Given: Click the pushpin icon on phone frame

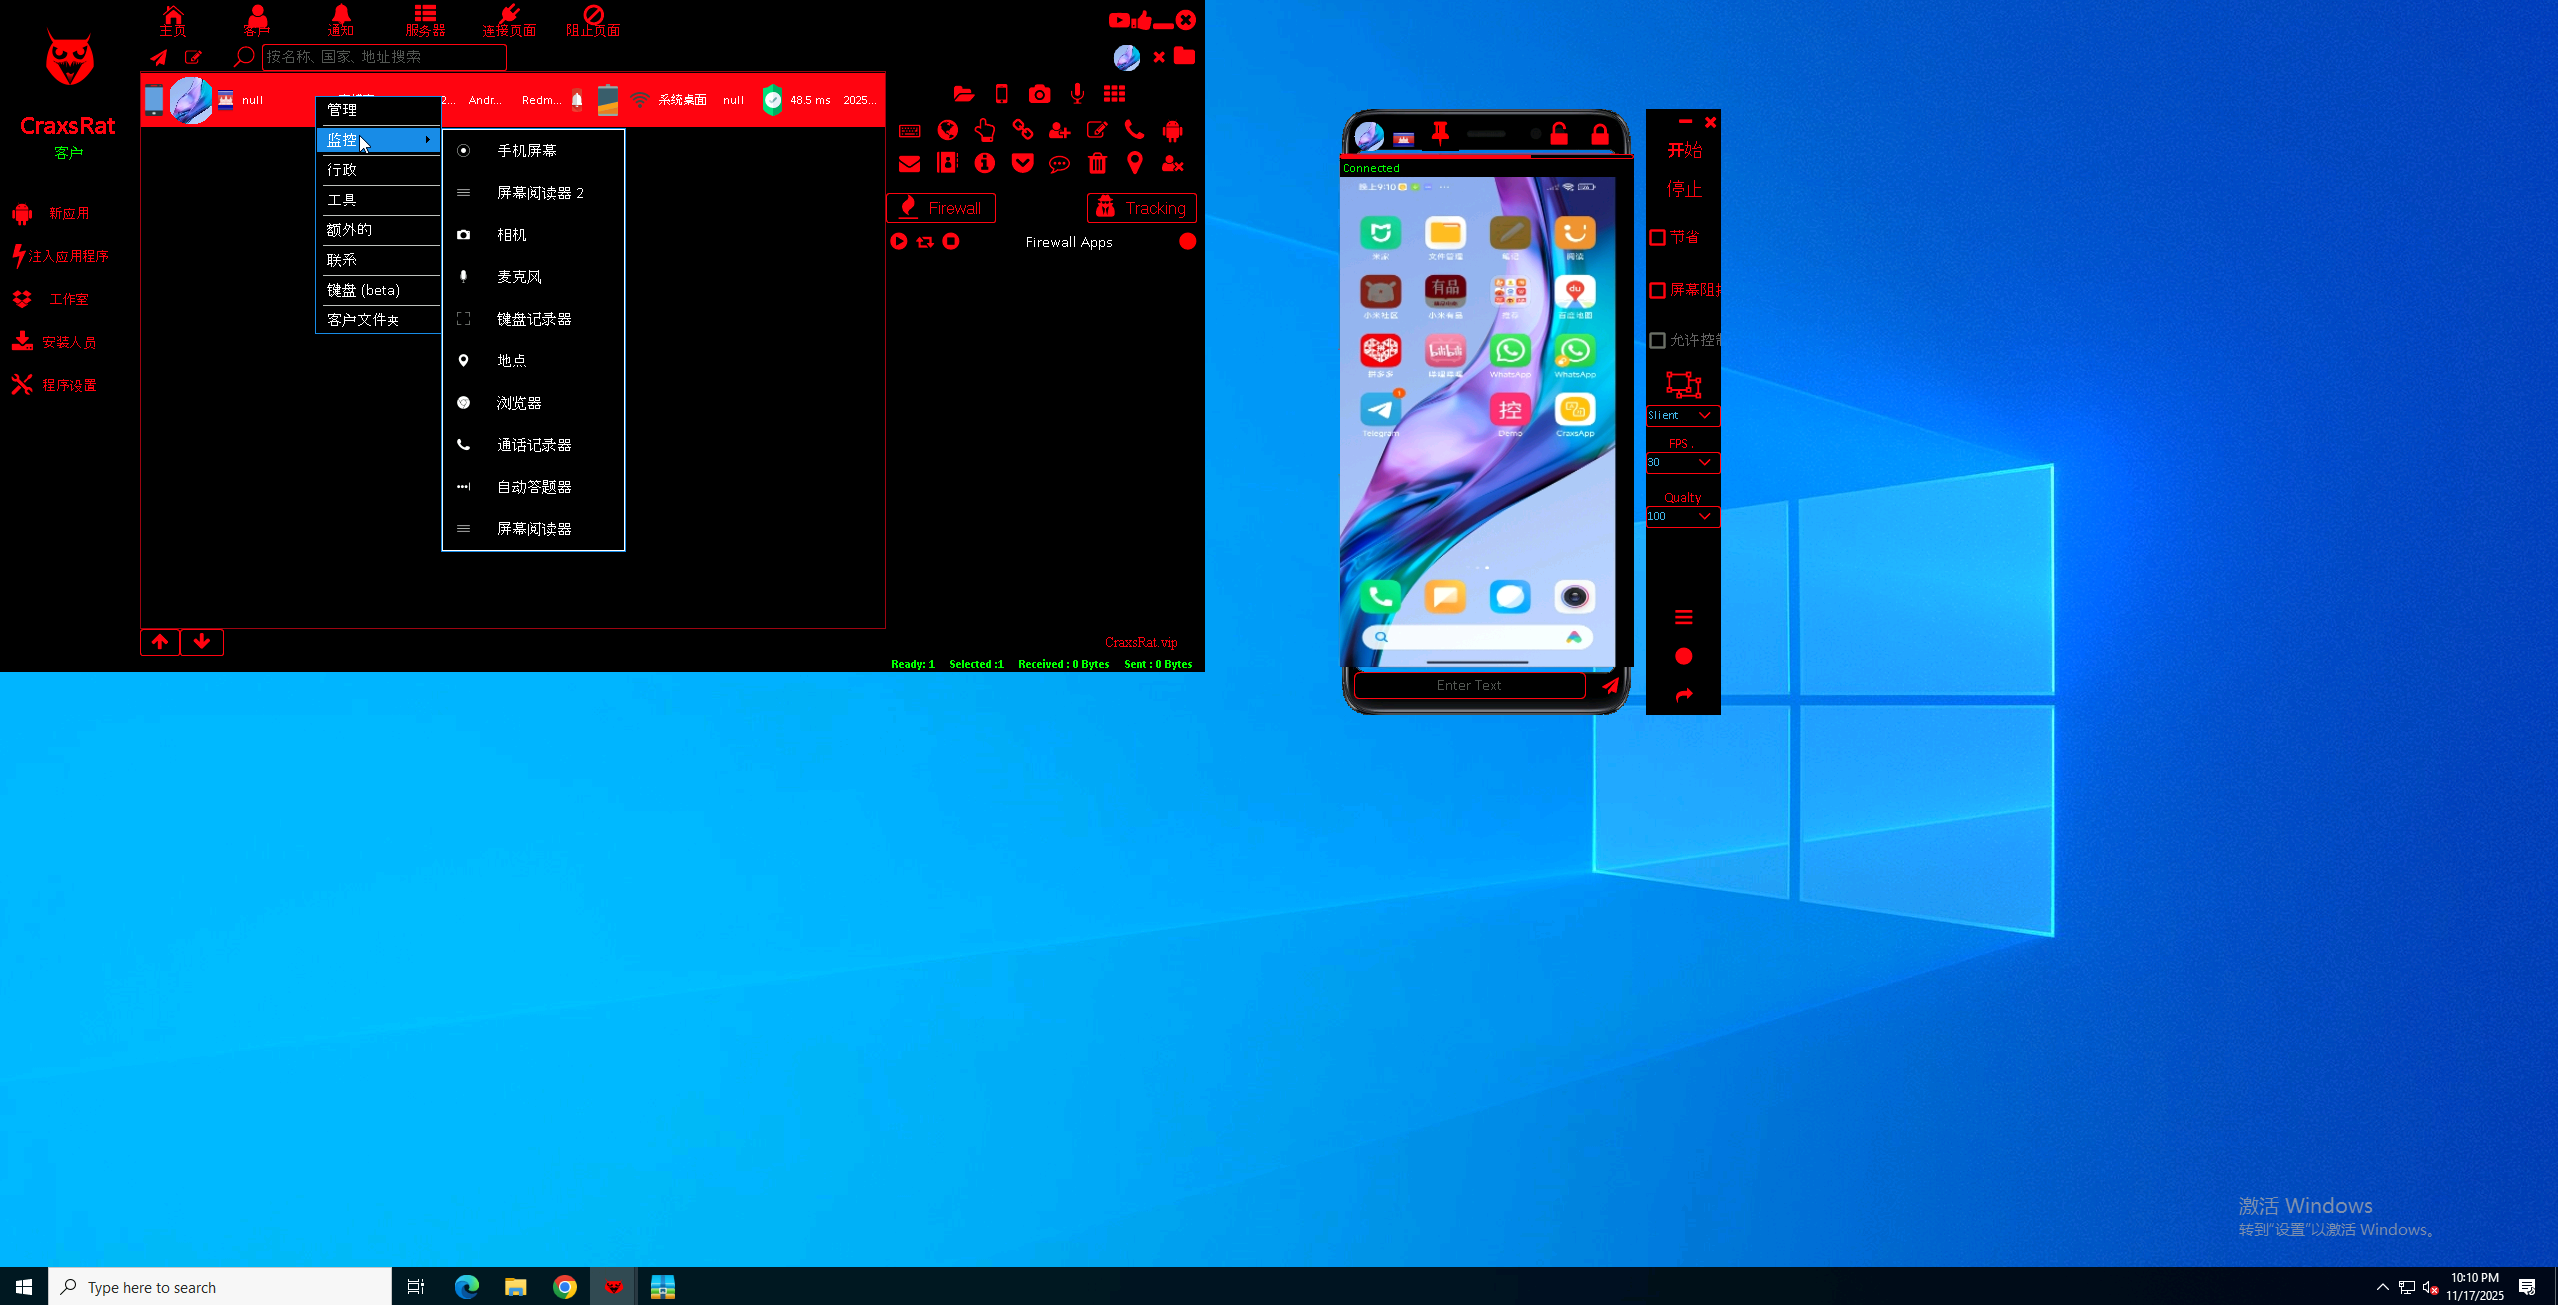Looking at the screenshot, I should 1440,134.
